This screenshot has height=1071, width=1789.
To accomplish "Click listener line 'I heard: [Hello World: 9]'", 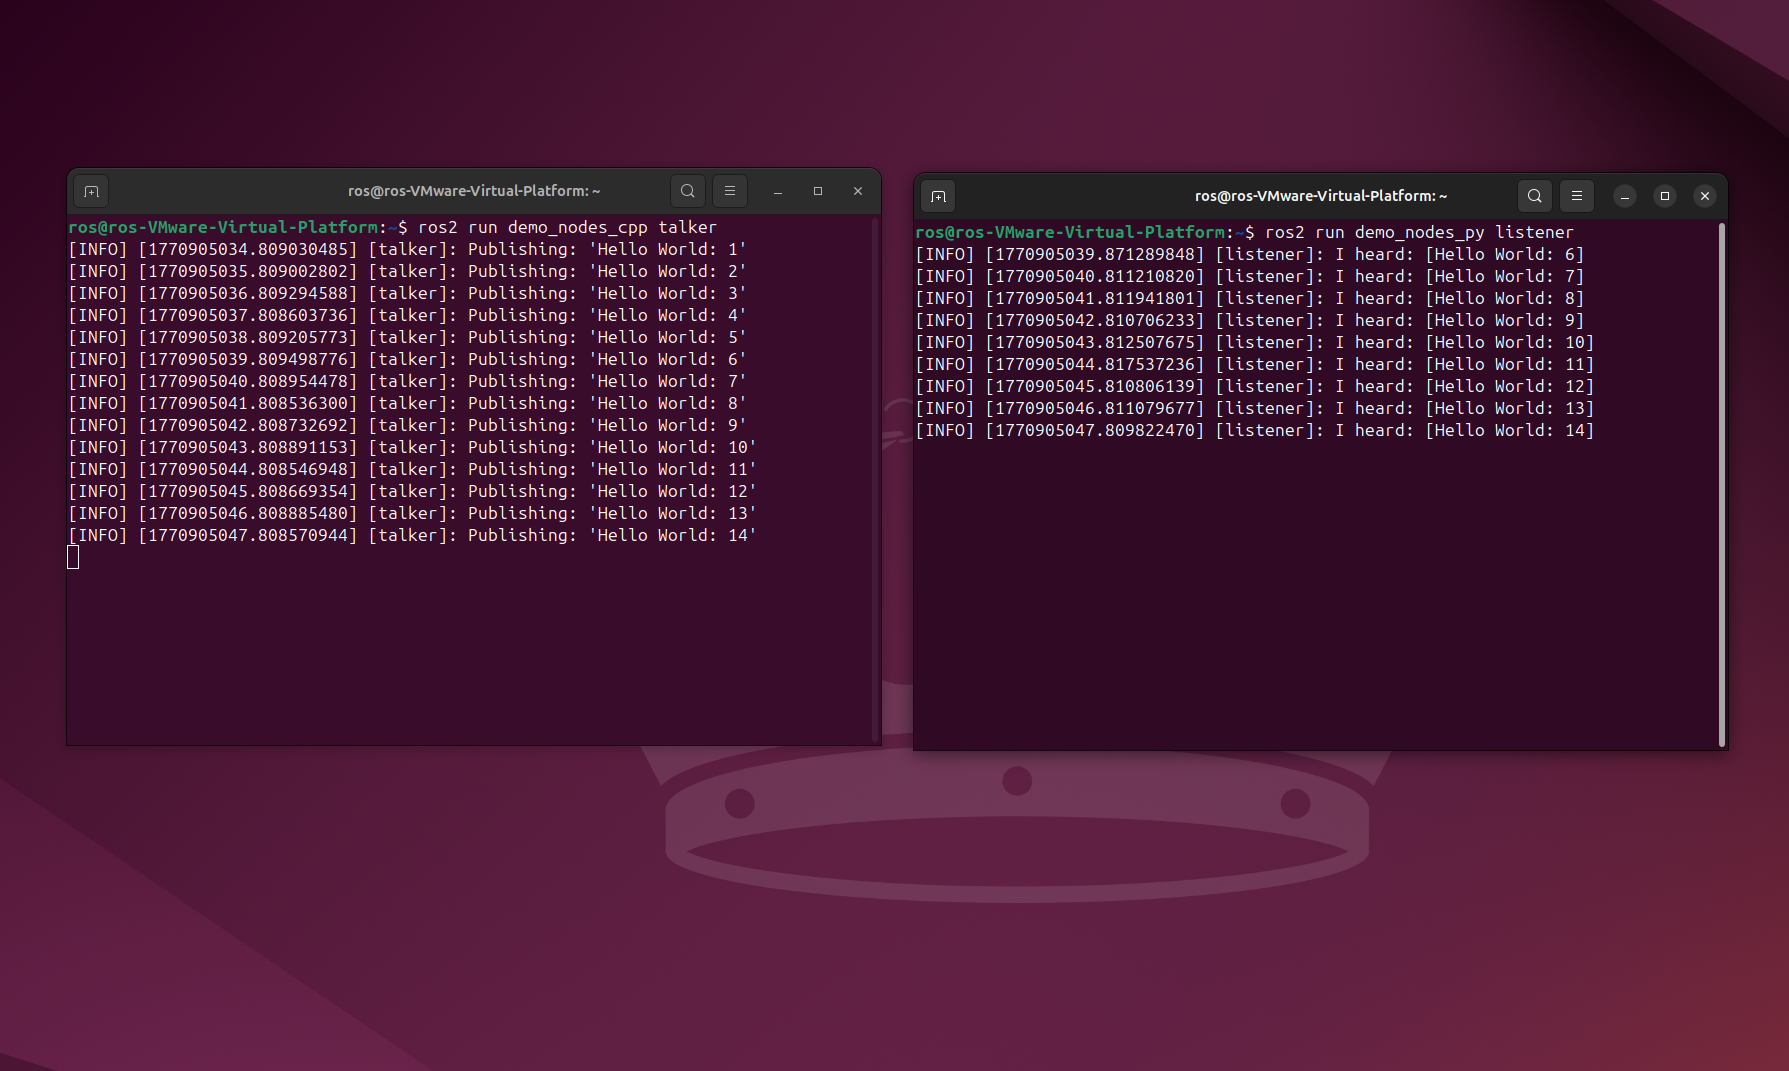I will [x=1249, y=320].
